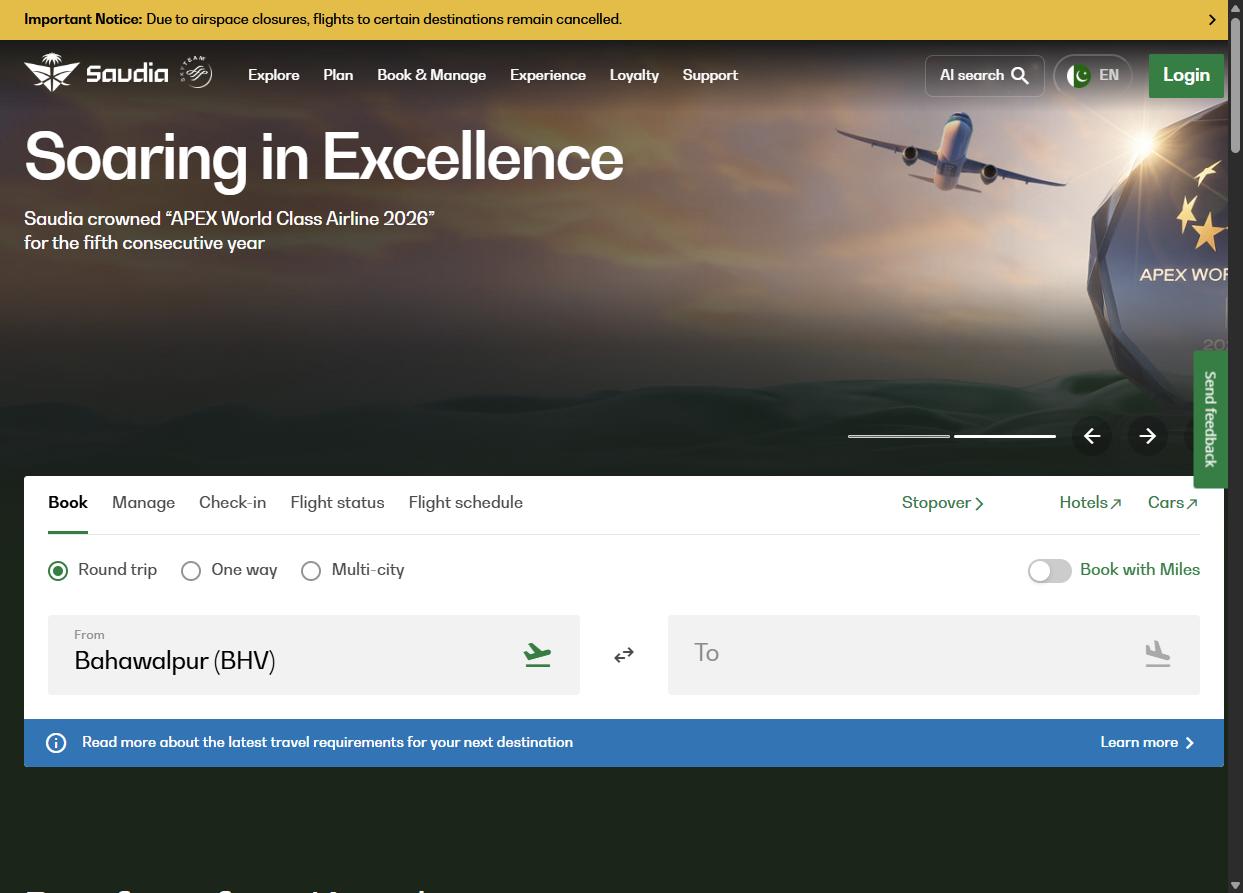Viewport: 1243px width, 893px height.
Task: Open the Experience menu
Action: (x=548, y=75)
